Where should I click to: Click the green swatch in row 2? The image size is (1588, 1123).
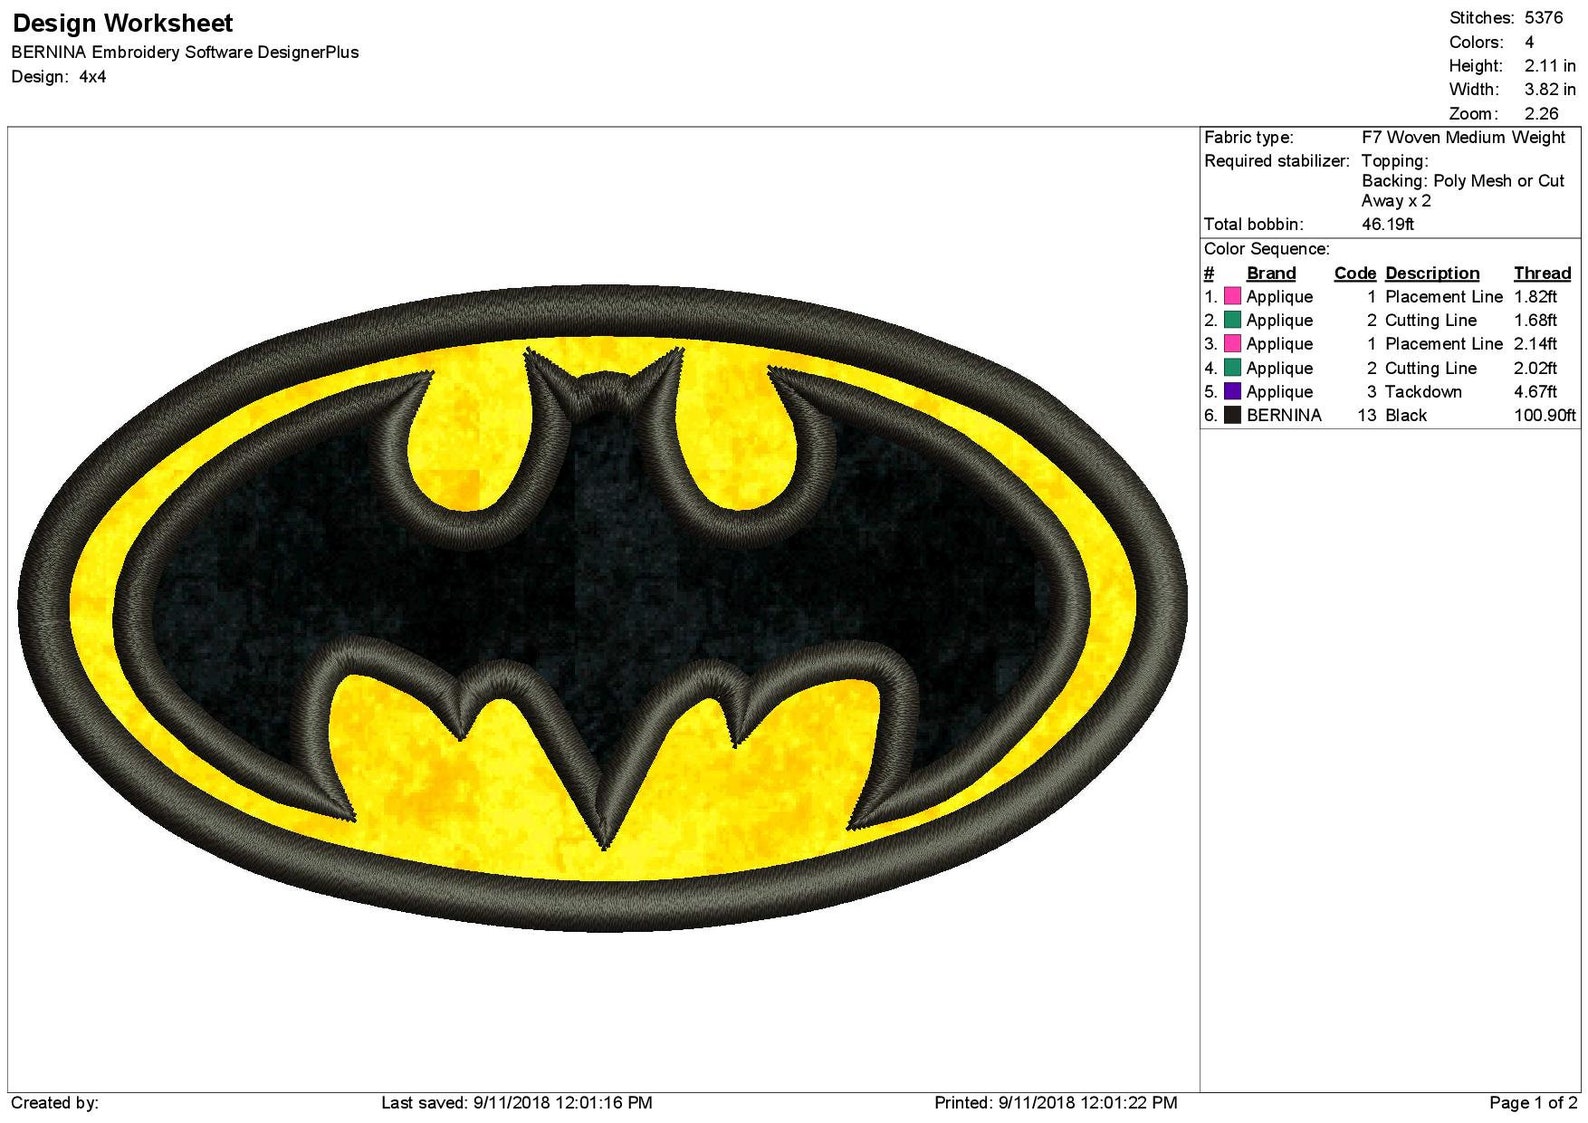[x=1232, y=320]
